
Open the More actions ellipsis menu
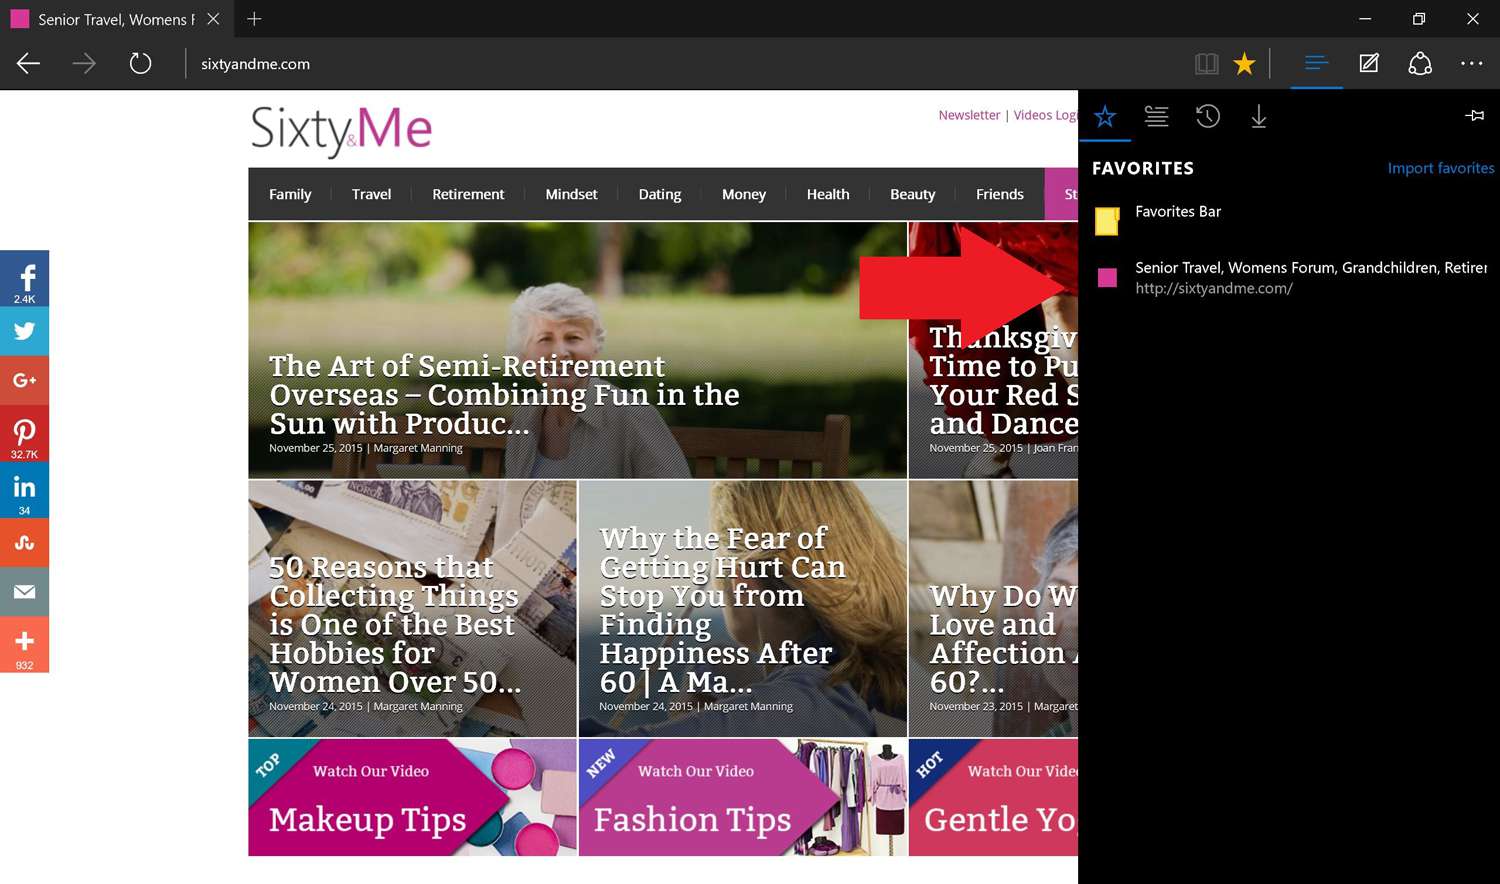(x=1472, y=64)
